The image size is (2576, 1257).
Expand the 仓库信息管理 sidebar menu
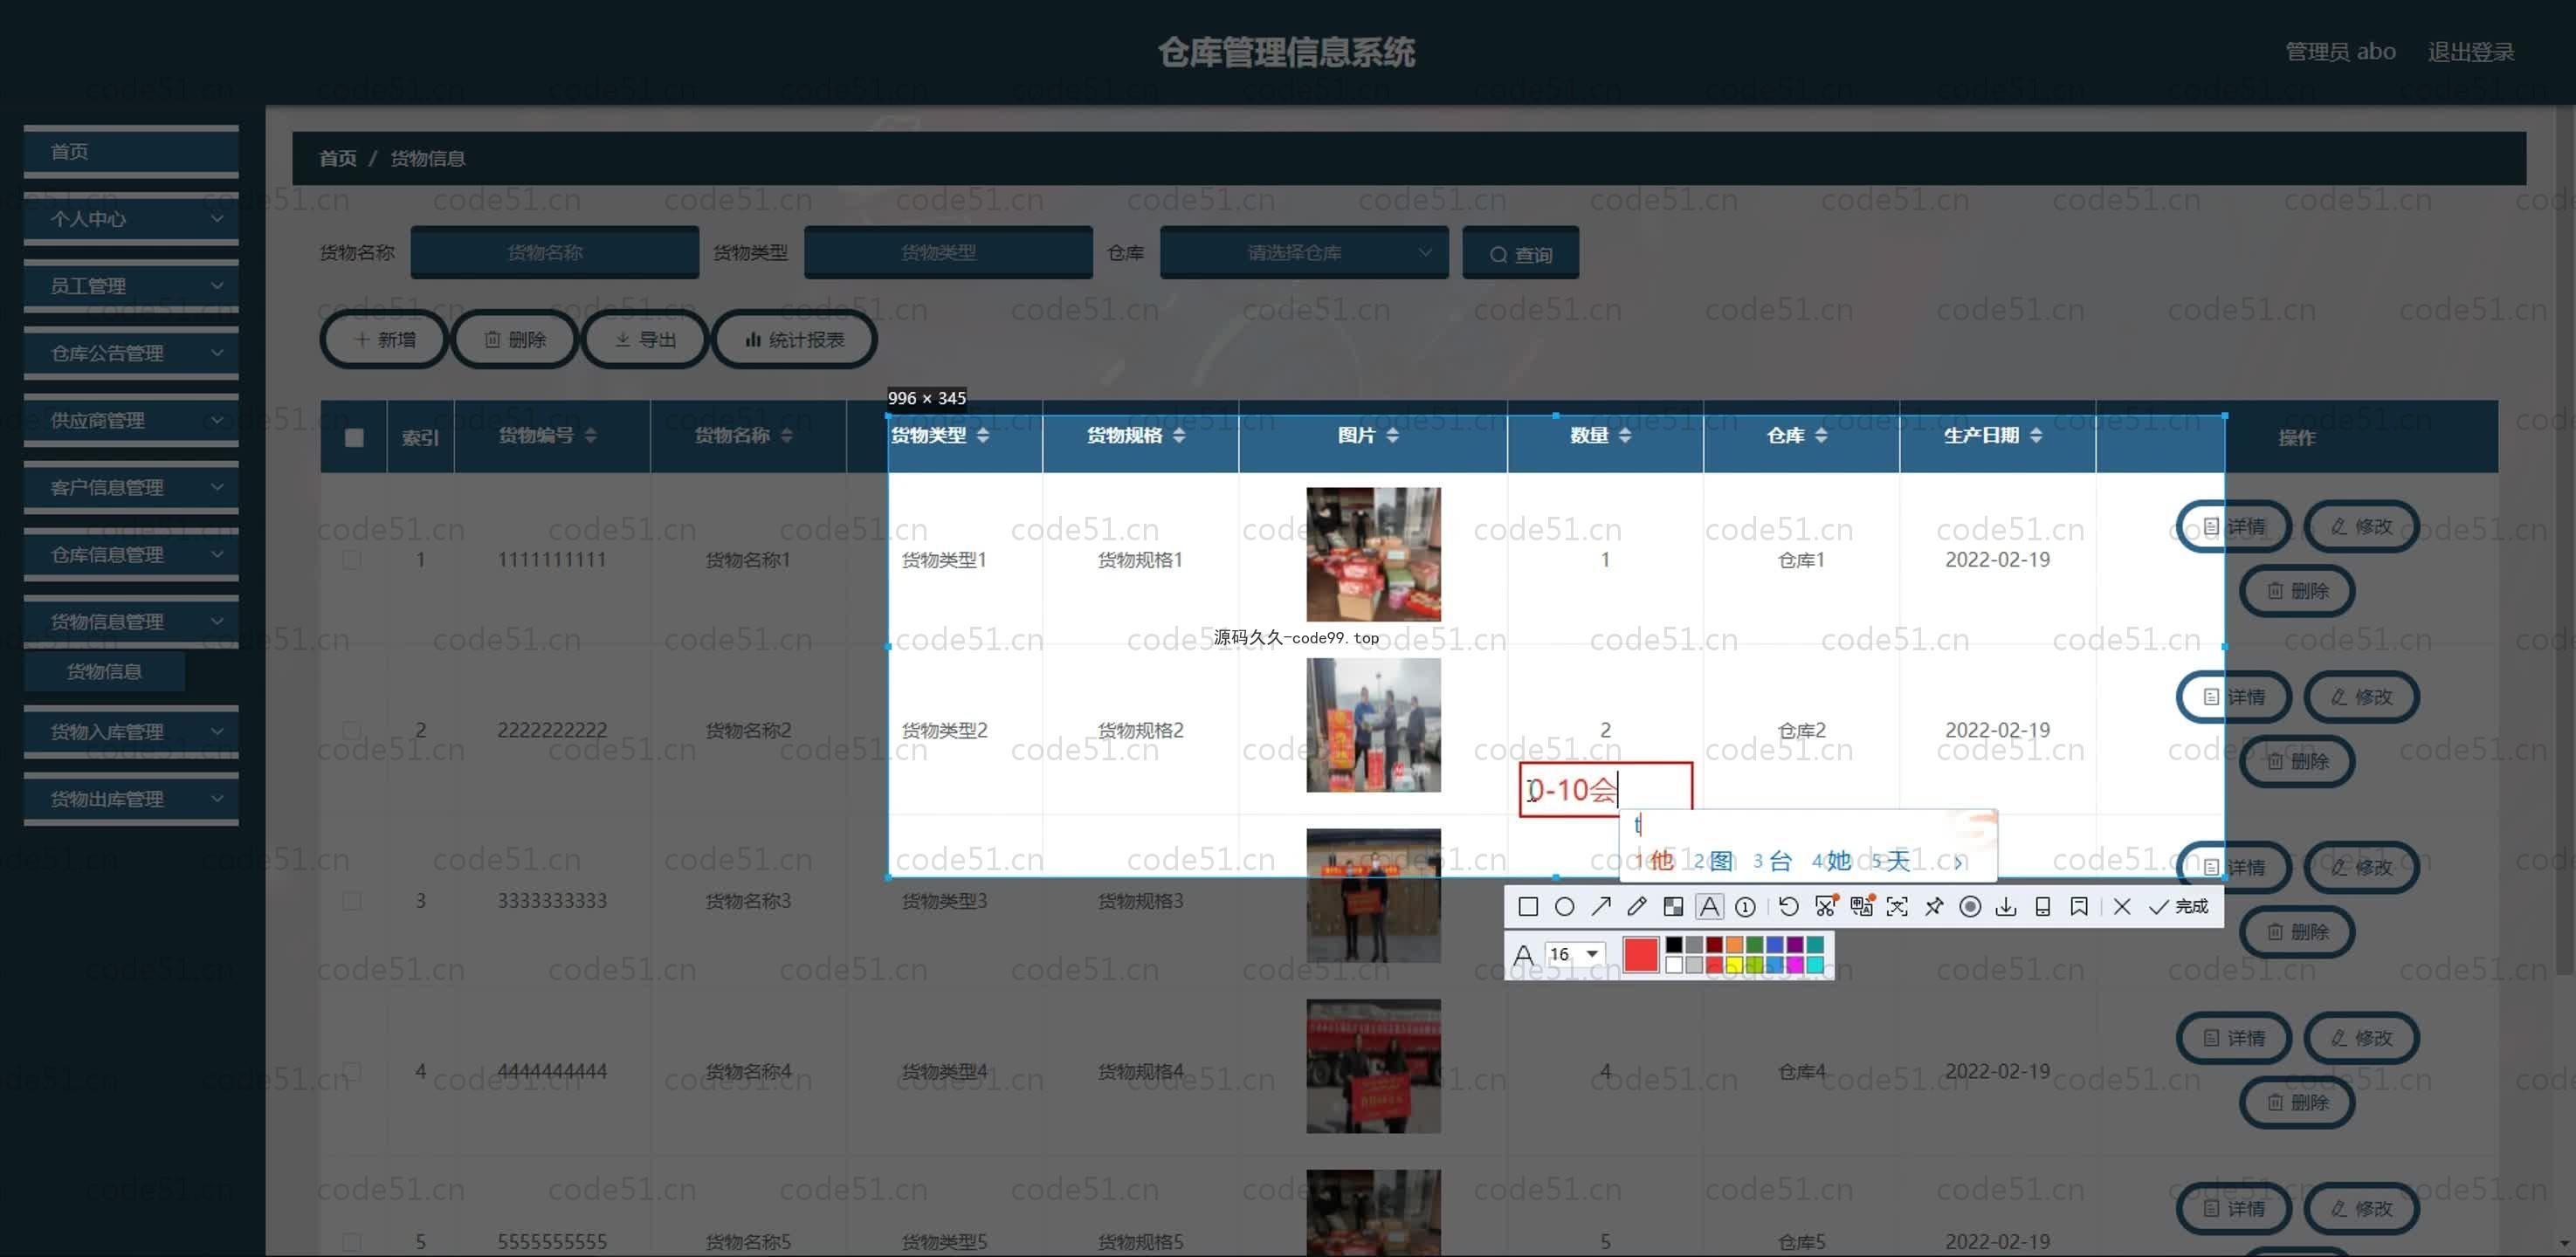pos(131,554)
